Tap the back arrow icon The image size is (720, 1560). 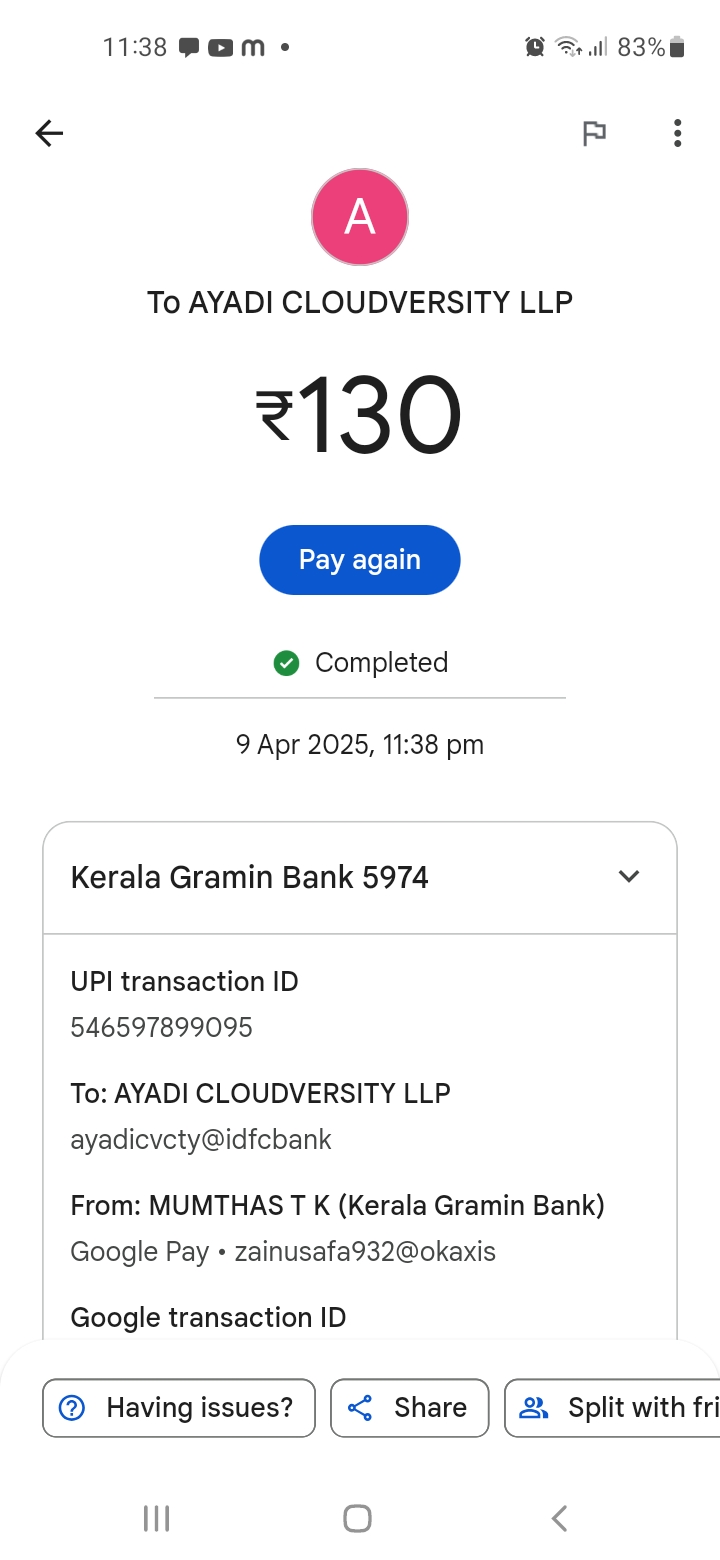(x=49, y=133)
